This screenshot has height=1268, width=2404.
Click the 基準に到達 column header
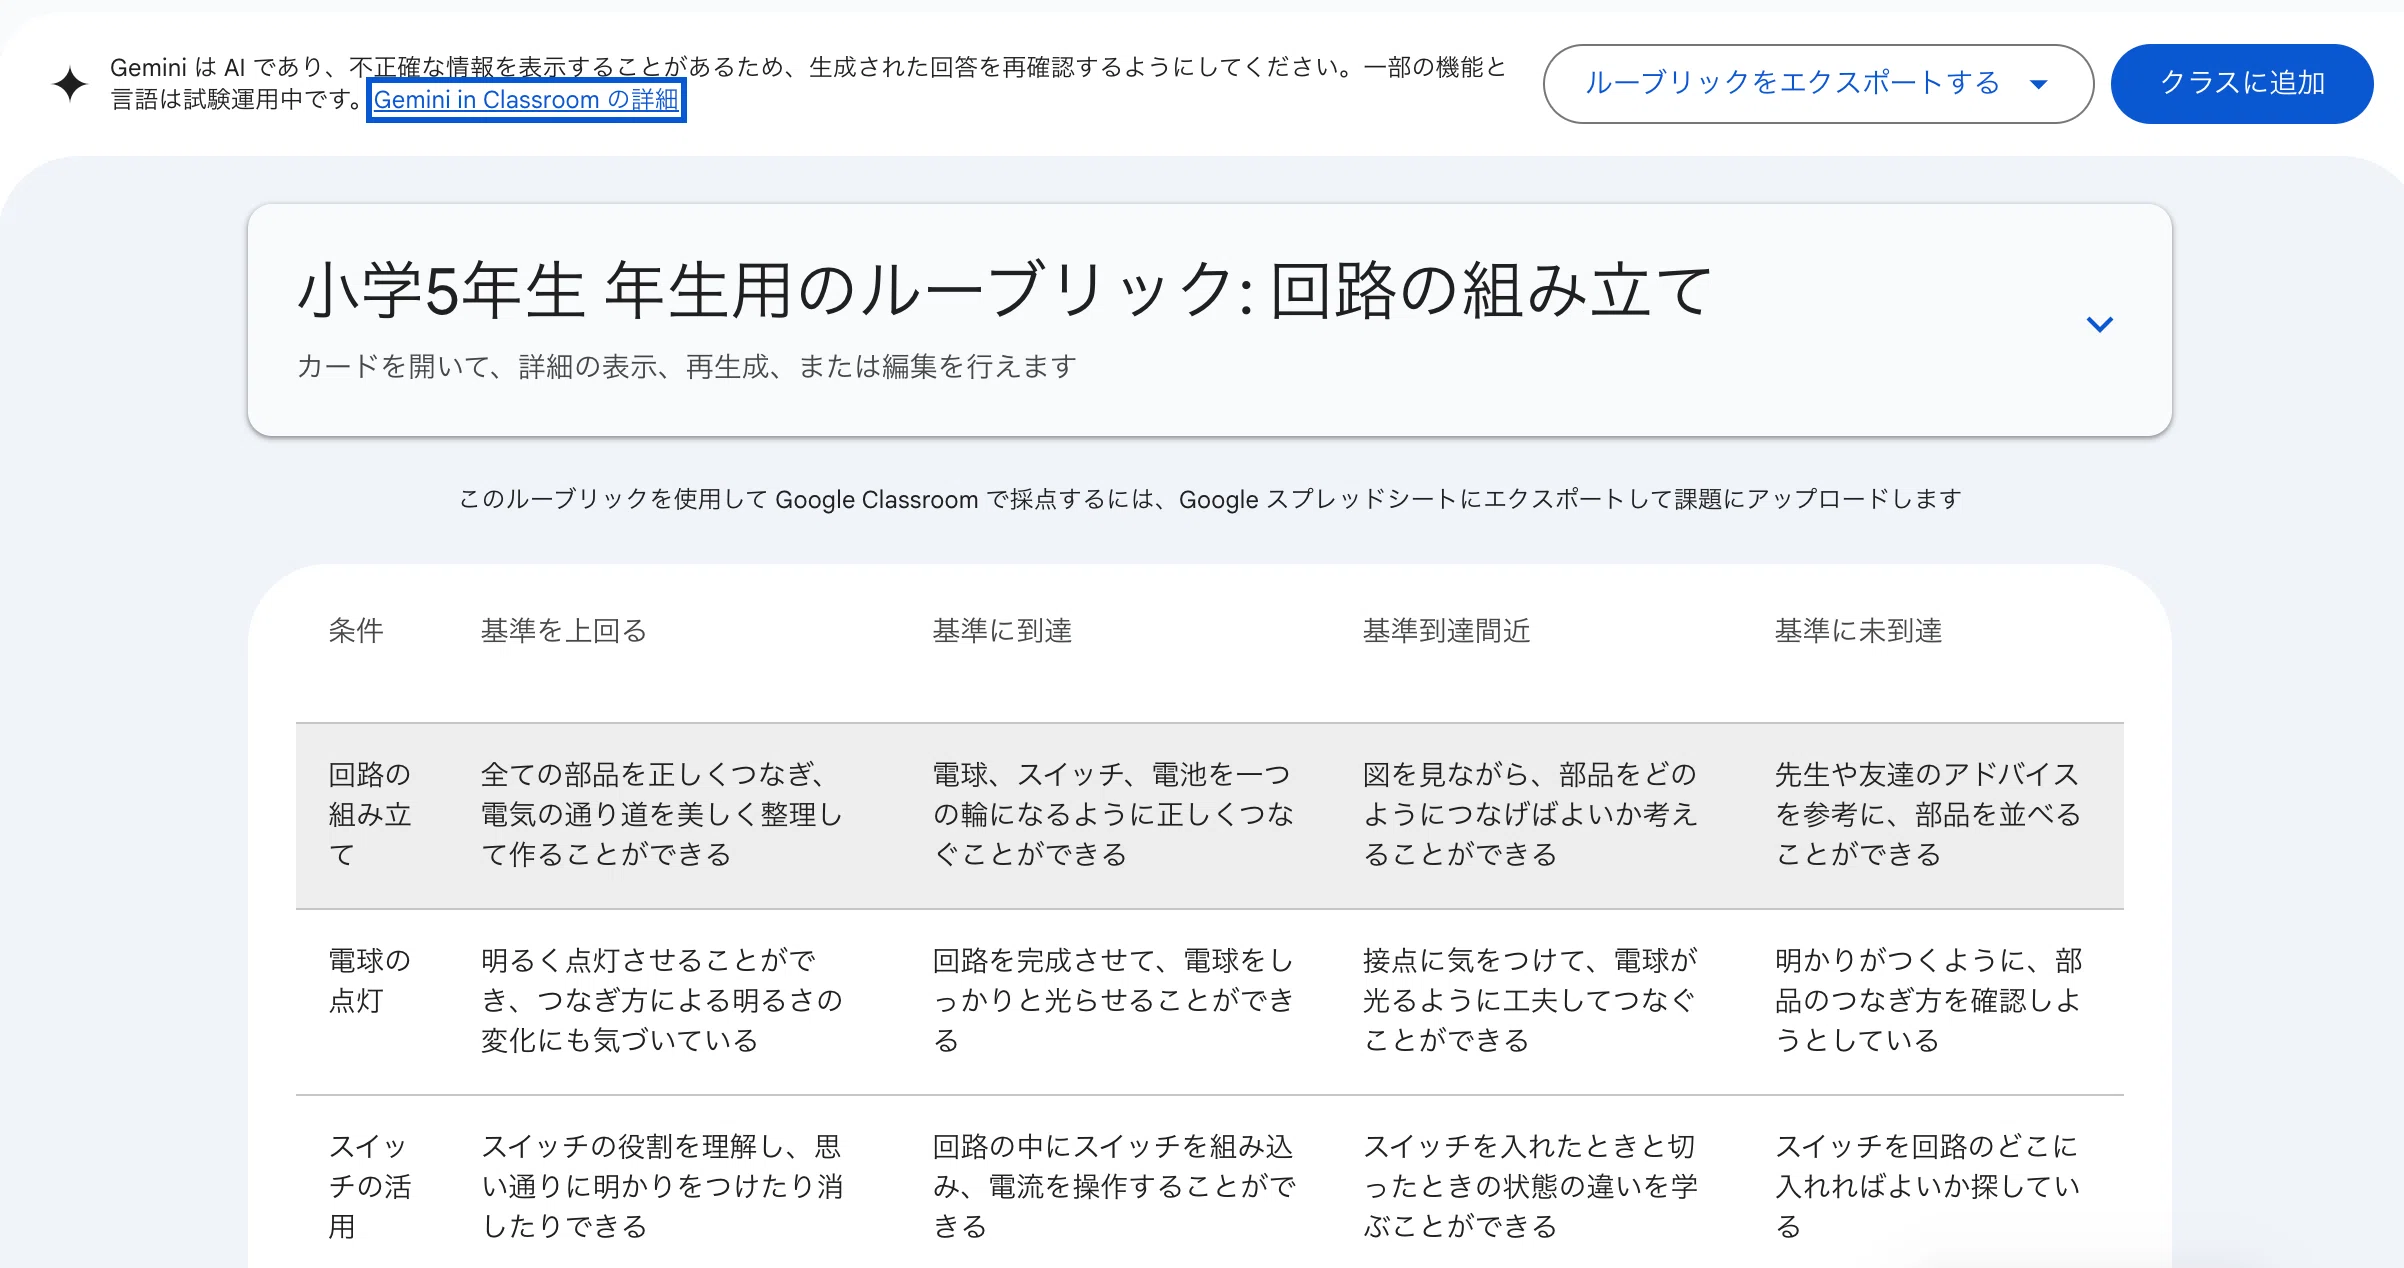tap(1002, 630)
